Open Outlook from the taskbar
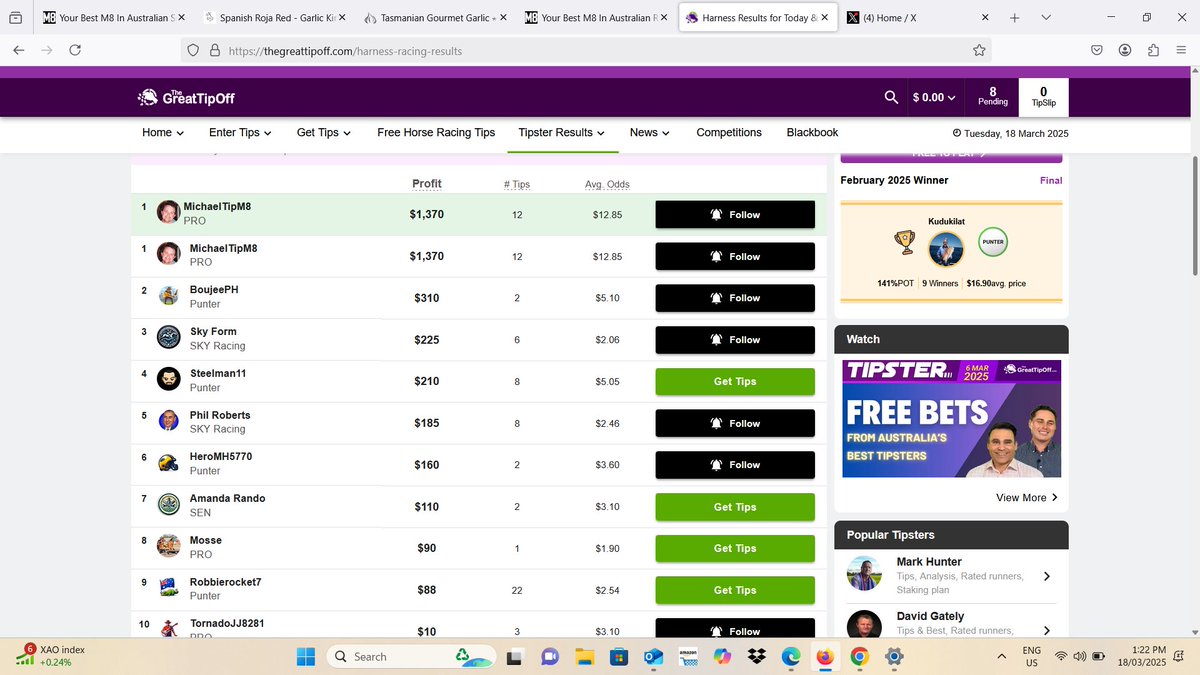1200x675 pixels. tap(653, 656)
